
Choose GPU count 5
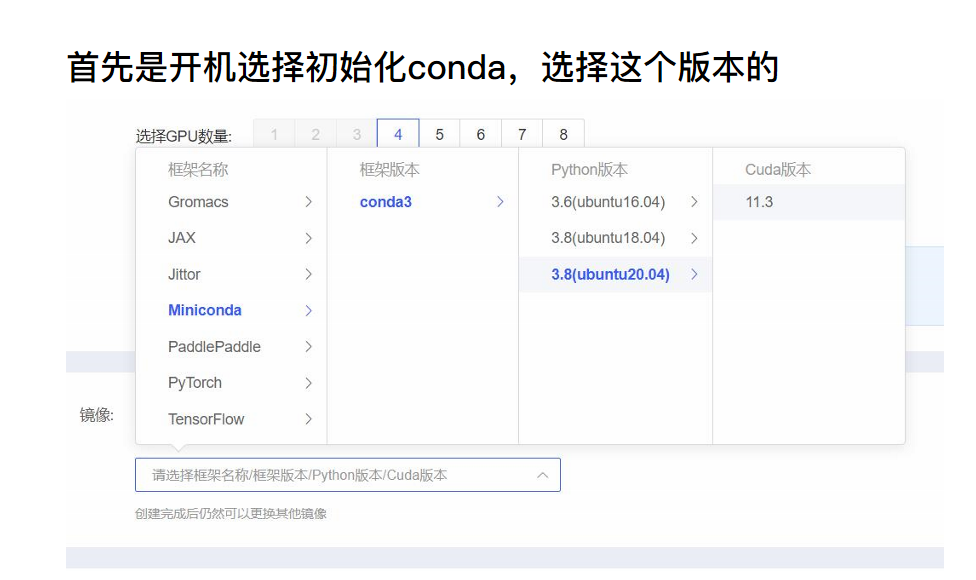click(x=439, y=135)
